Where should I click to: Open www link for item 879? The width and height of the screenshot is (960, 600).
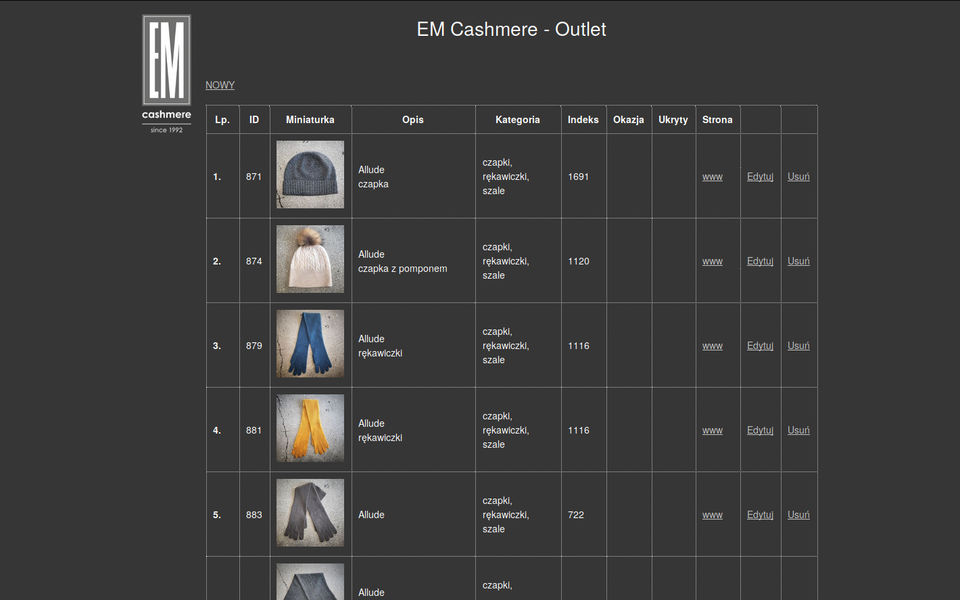pyautogui.click(x=712, y=346)
